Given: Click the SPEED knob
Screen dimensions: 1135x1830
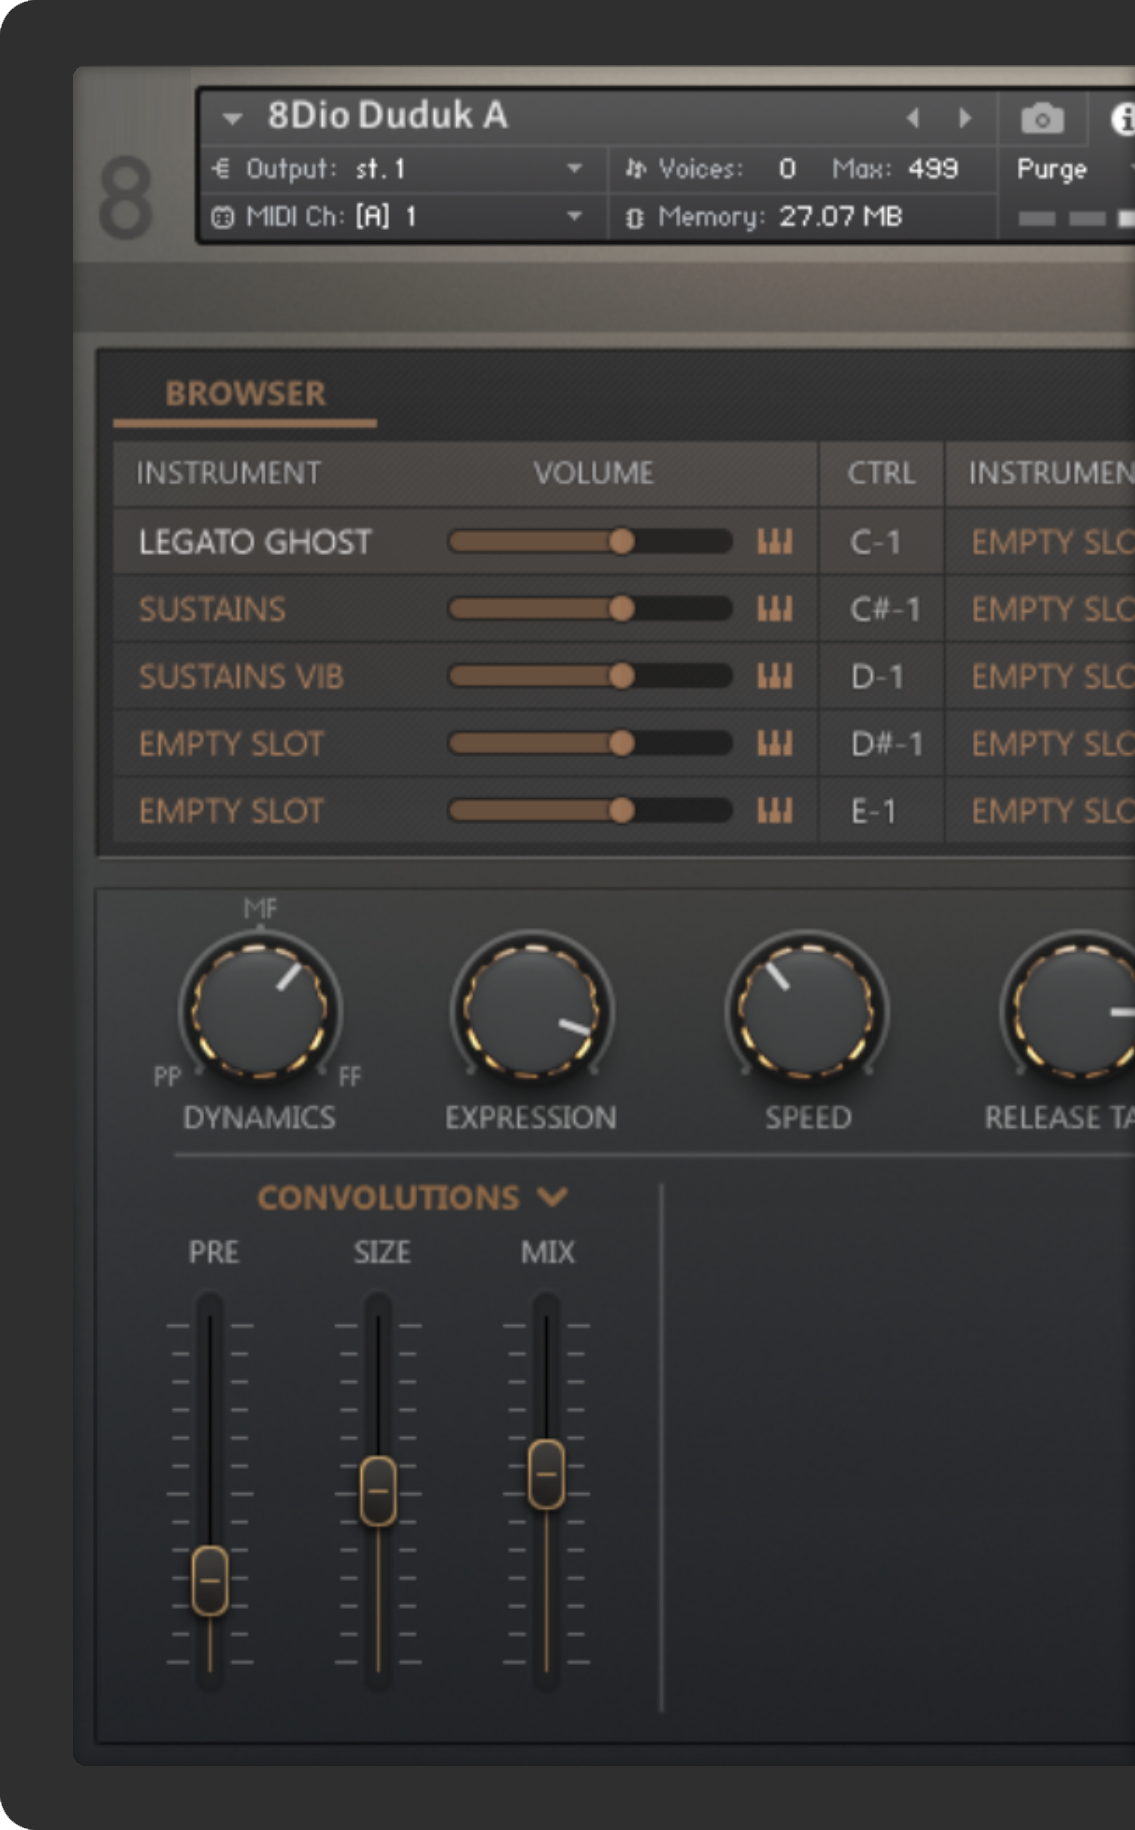Looking at the screenshot, I should tap(806, 1010).
